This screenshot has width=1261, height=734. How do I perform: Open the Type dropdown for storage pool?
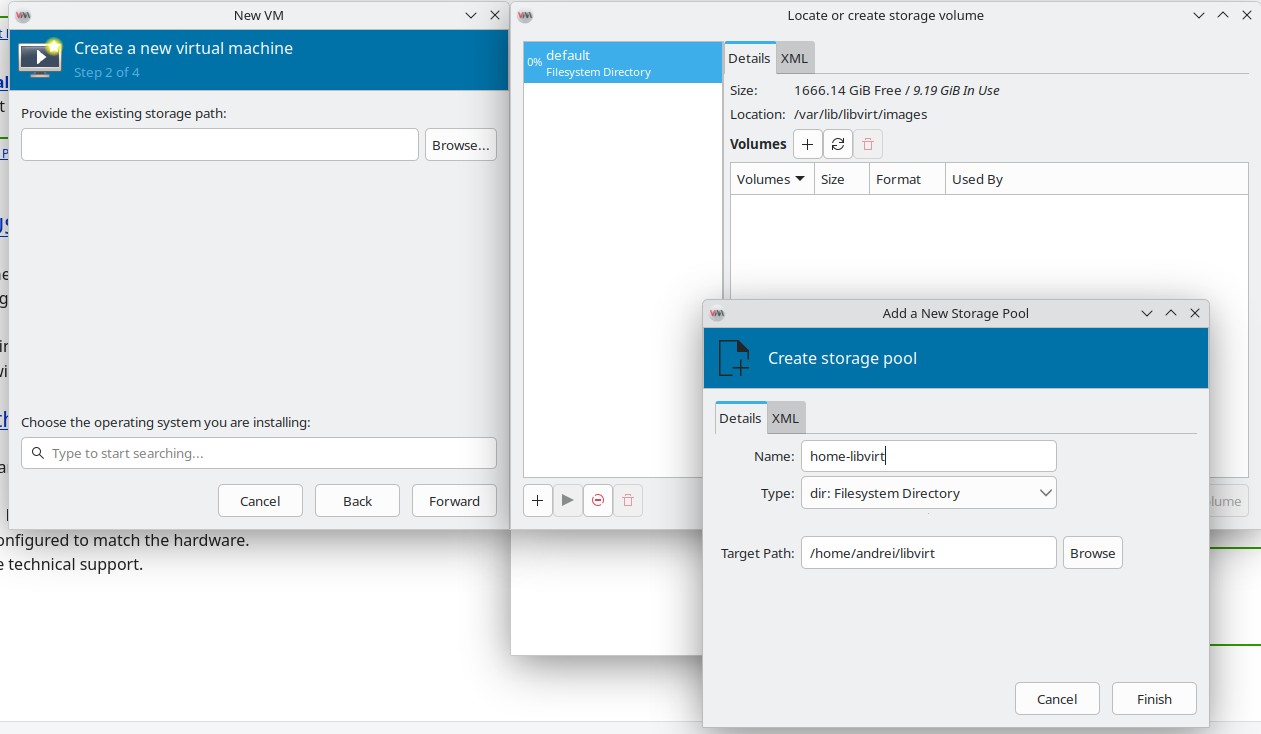(x=928, y=493)
